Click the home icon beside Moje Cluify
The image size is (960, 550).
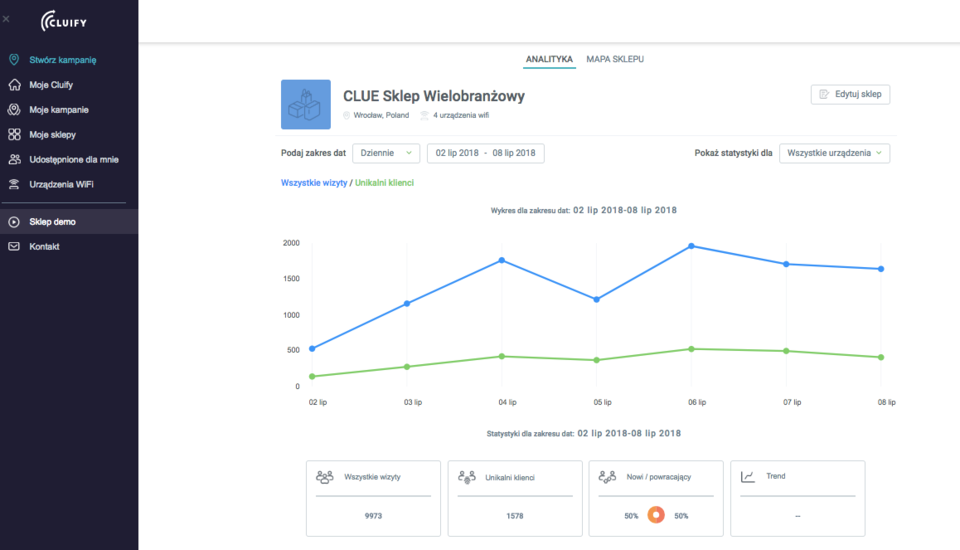click(14, 85)
